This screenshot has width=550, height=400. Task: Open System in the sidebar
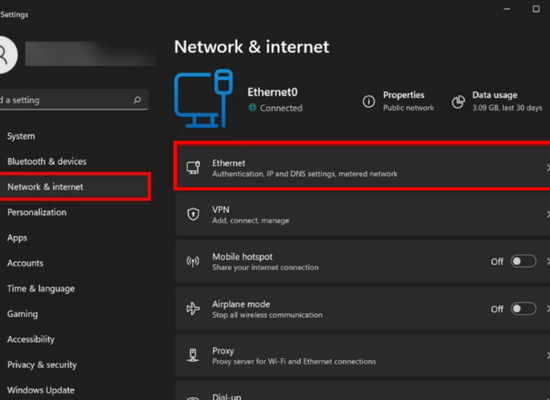pyautogui.click(x=21, y=136)
